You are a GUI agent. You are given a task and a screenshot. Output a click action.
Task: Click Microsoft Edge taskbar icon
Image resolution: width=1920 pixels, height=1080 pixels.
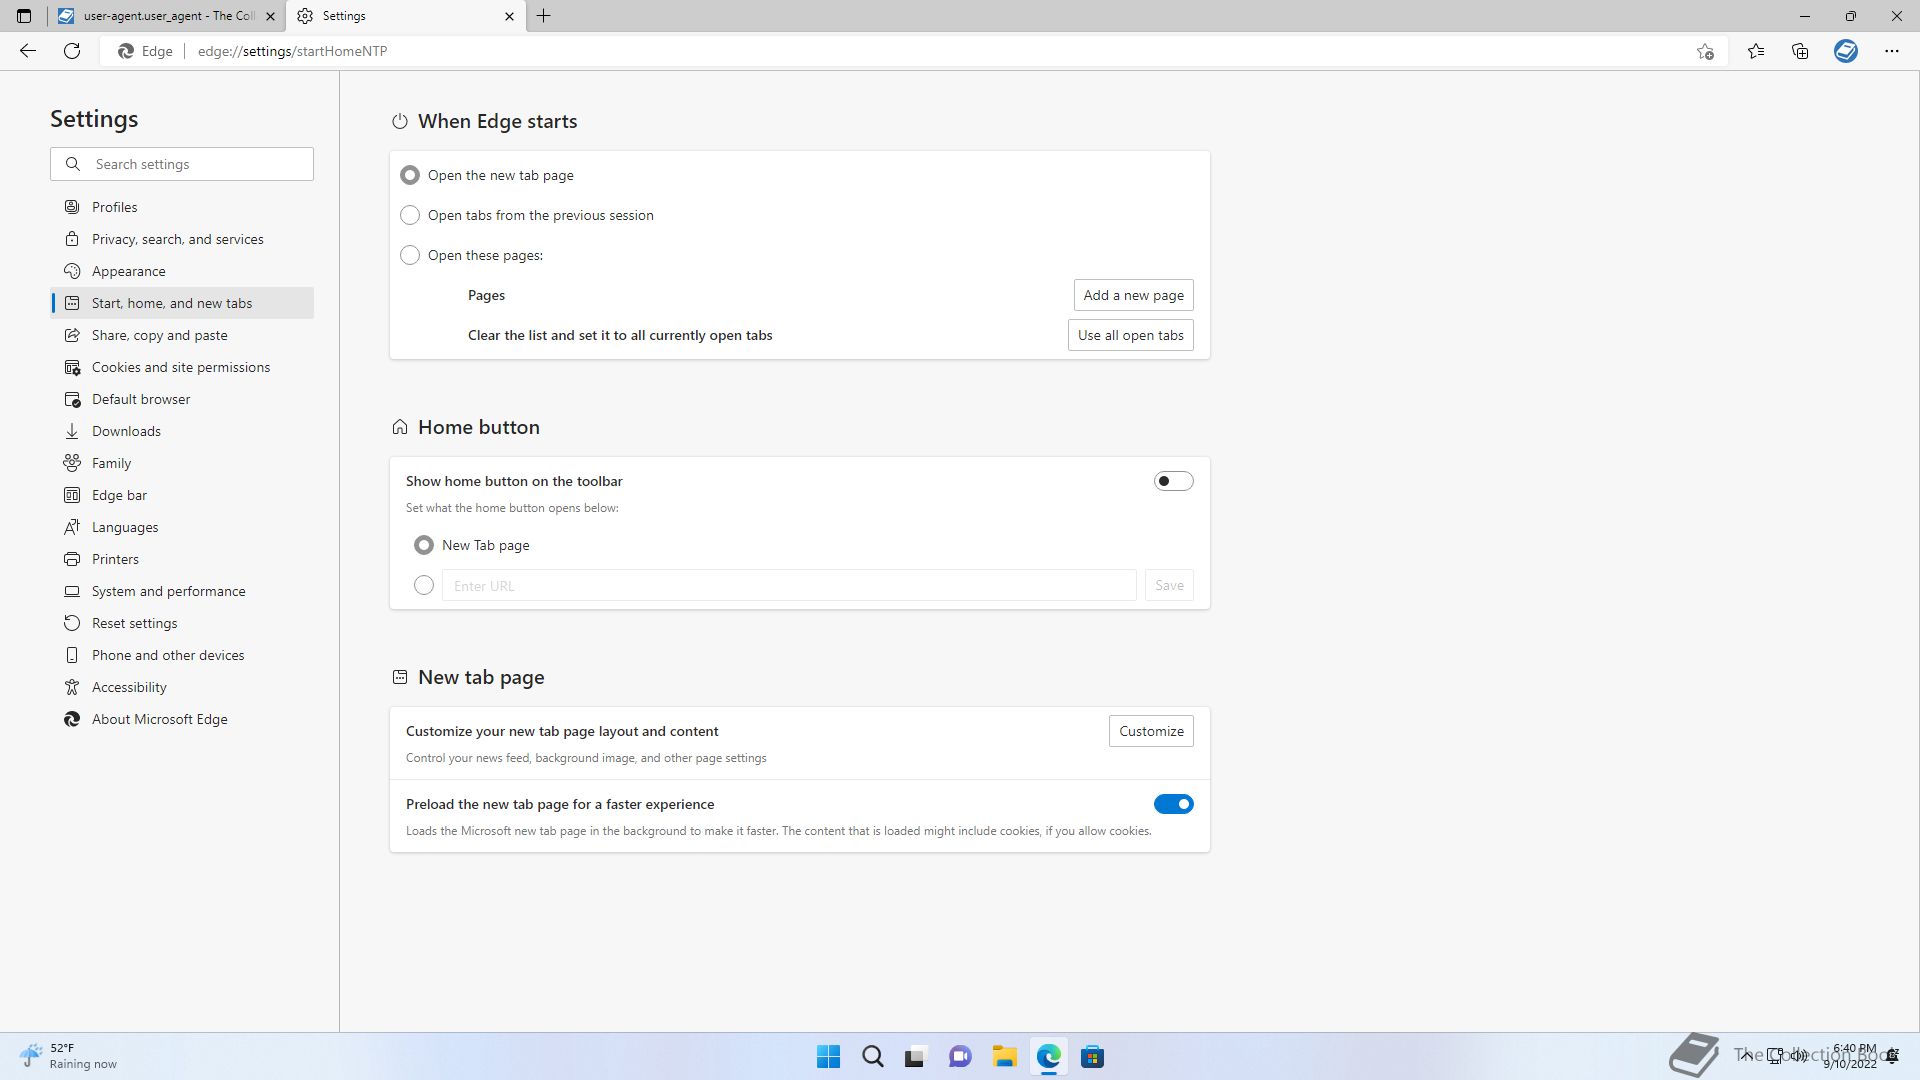[x=1048, y=1057]
